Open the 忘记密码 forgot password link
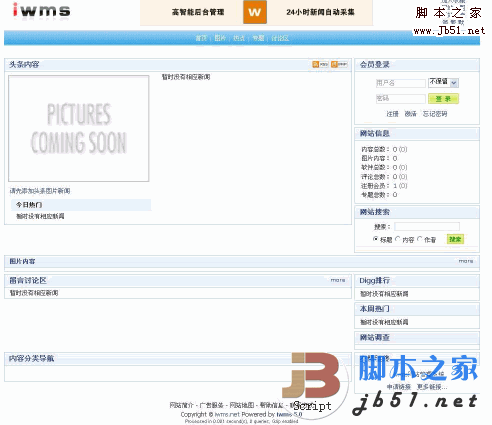492x425 pixels. [x=435, y=114]
